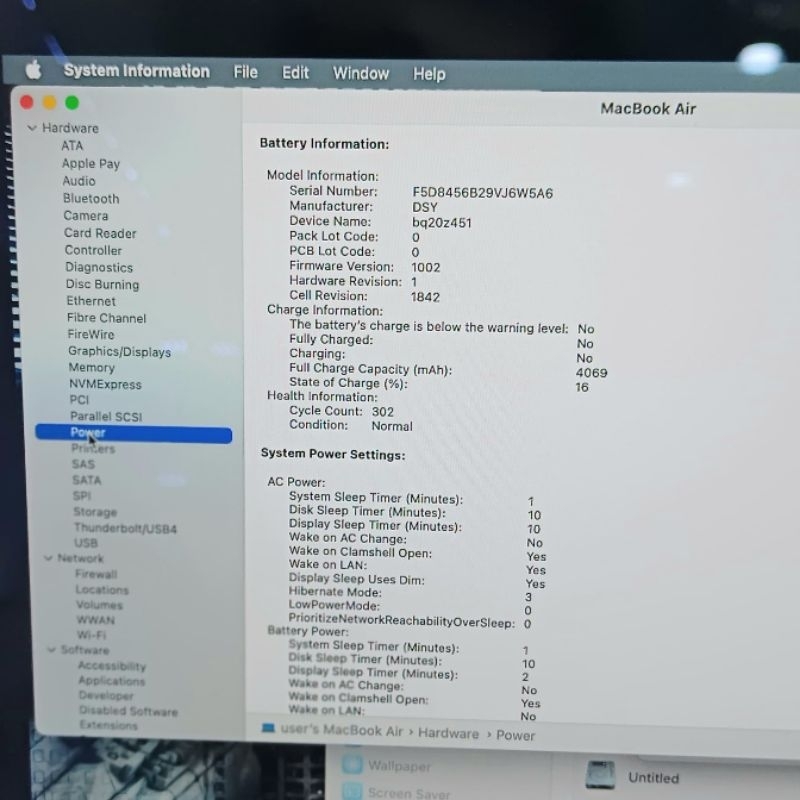The image size is (800, 800).
Task: Click Hardware in the path bar
Action: [448, 733]
